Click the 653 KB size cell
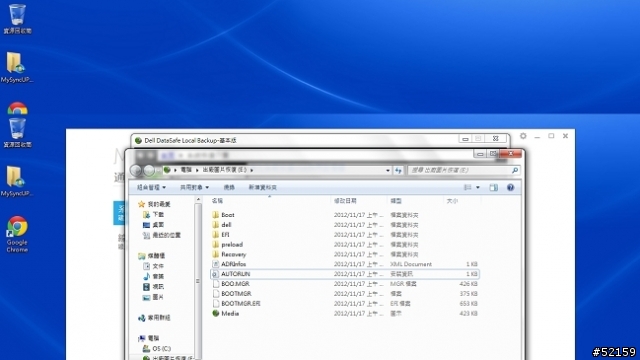 [468, 303]
